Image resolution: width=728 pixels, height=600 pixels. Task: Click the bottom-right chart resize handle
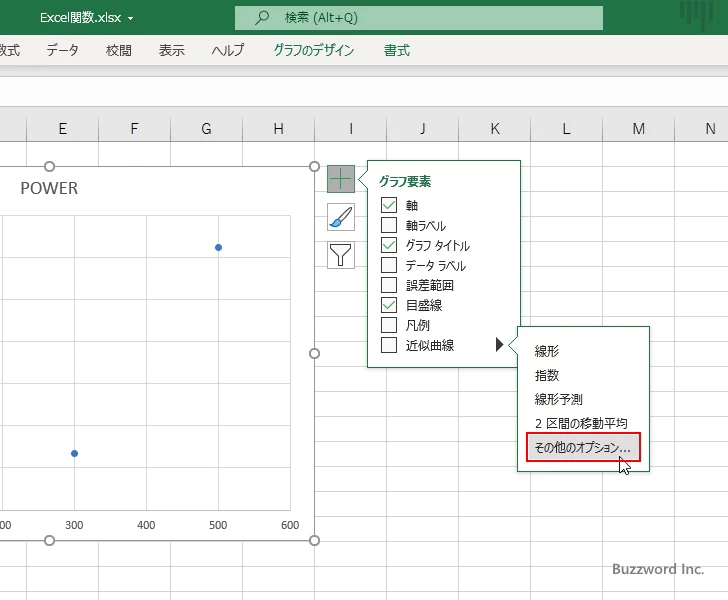[x=314, y=541]
